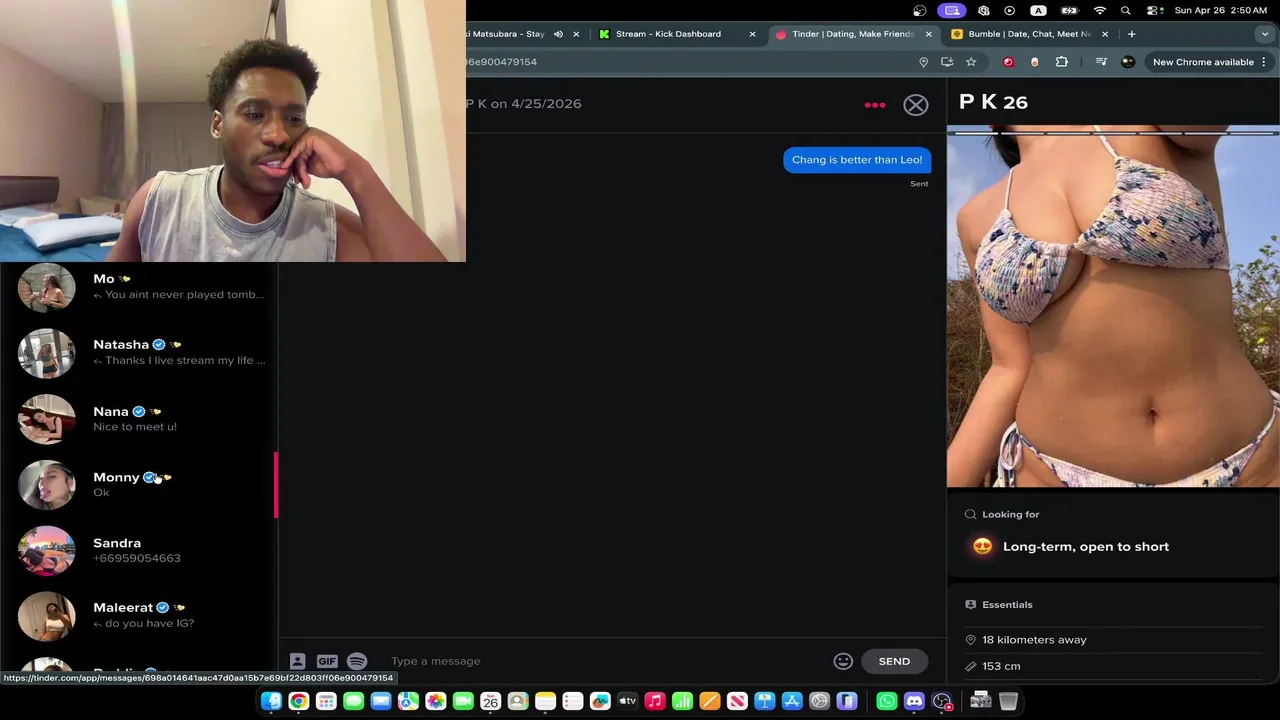Launch Music app from the Dock
This screenshot has width=1280, height=720.
pos(655,701)
